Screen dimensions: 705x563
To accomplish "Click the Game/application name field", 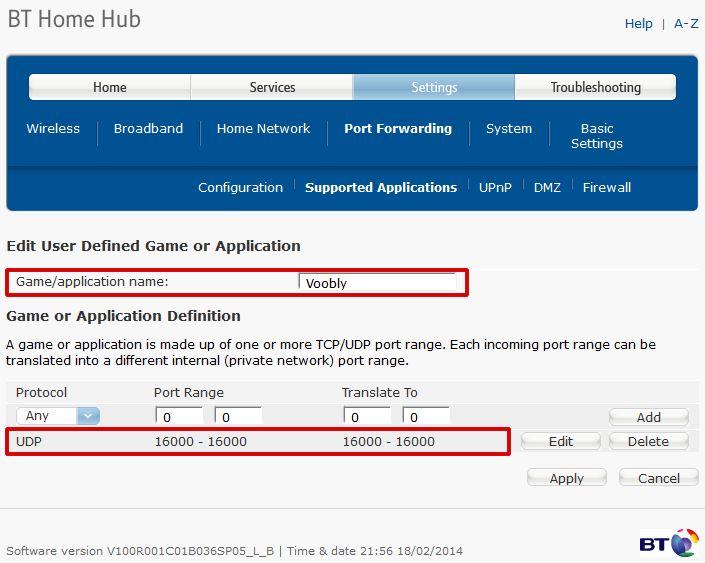I will coord(377,283).
